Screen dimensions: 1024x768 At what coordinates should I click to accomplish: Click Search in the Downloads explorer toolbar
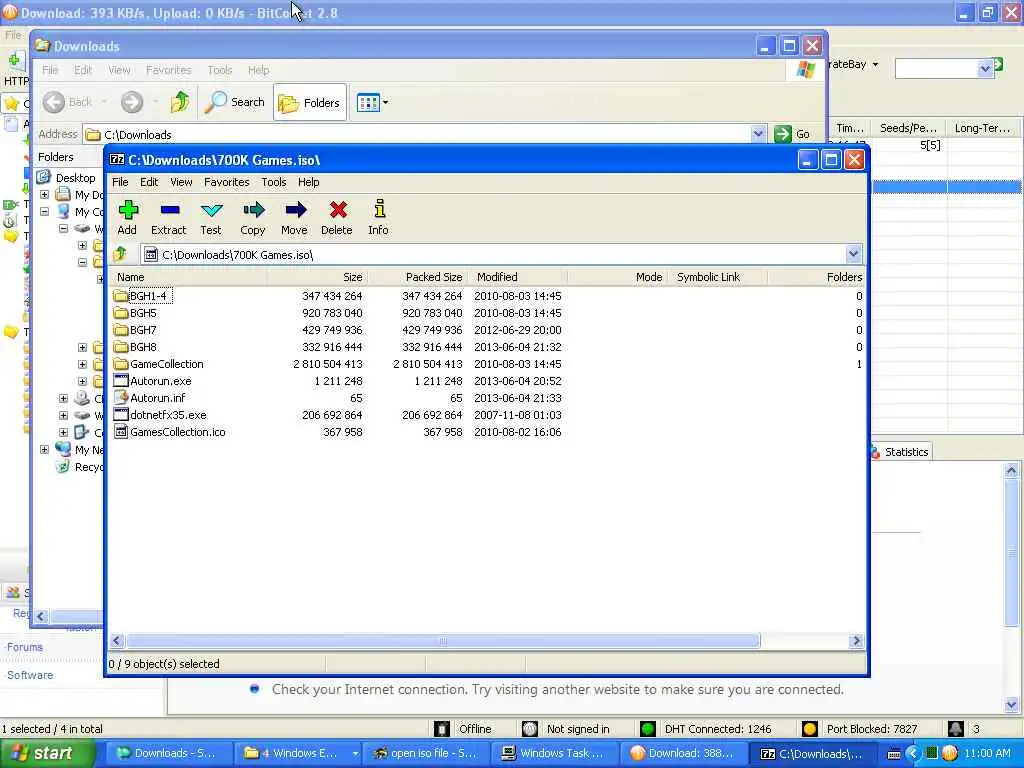[234, 102]
